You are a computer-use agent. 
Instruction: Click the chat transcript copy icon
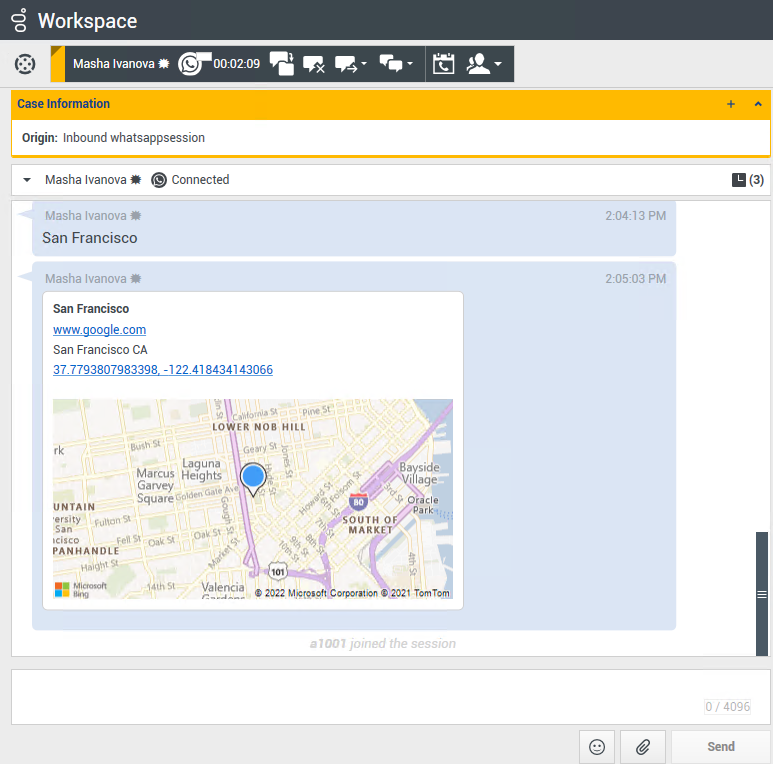click(x=282, y=64)
